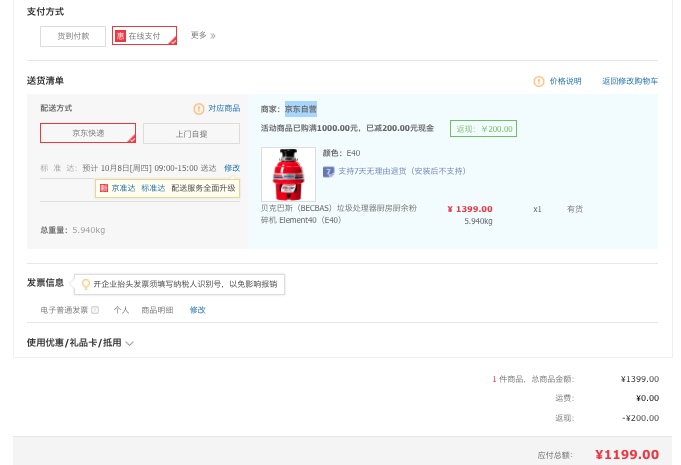Click the 总重量 5.940kg text
Viewport: 681px width, 465px height.
(x=73, y=230)
